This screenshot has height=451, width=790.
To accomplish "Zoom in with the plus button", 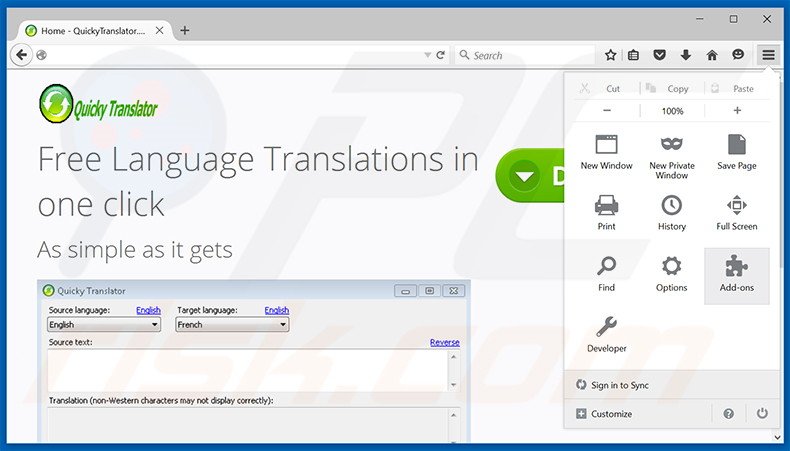I will [x=737, y=110].
